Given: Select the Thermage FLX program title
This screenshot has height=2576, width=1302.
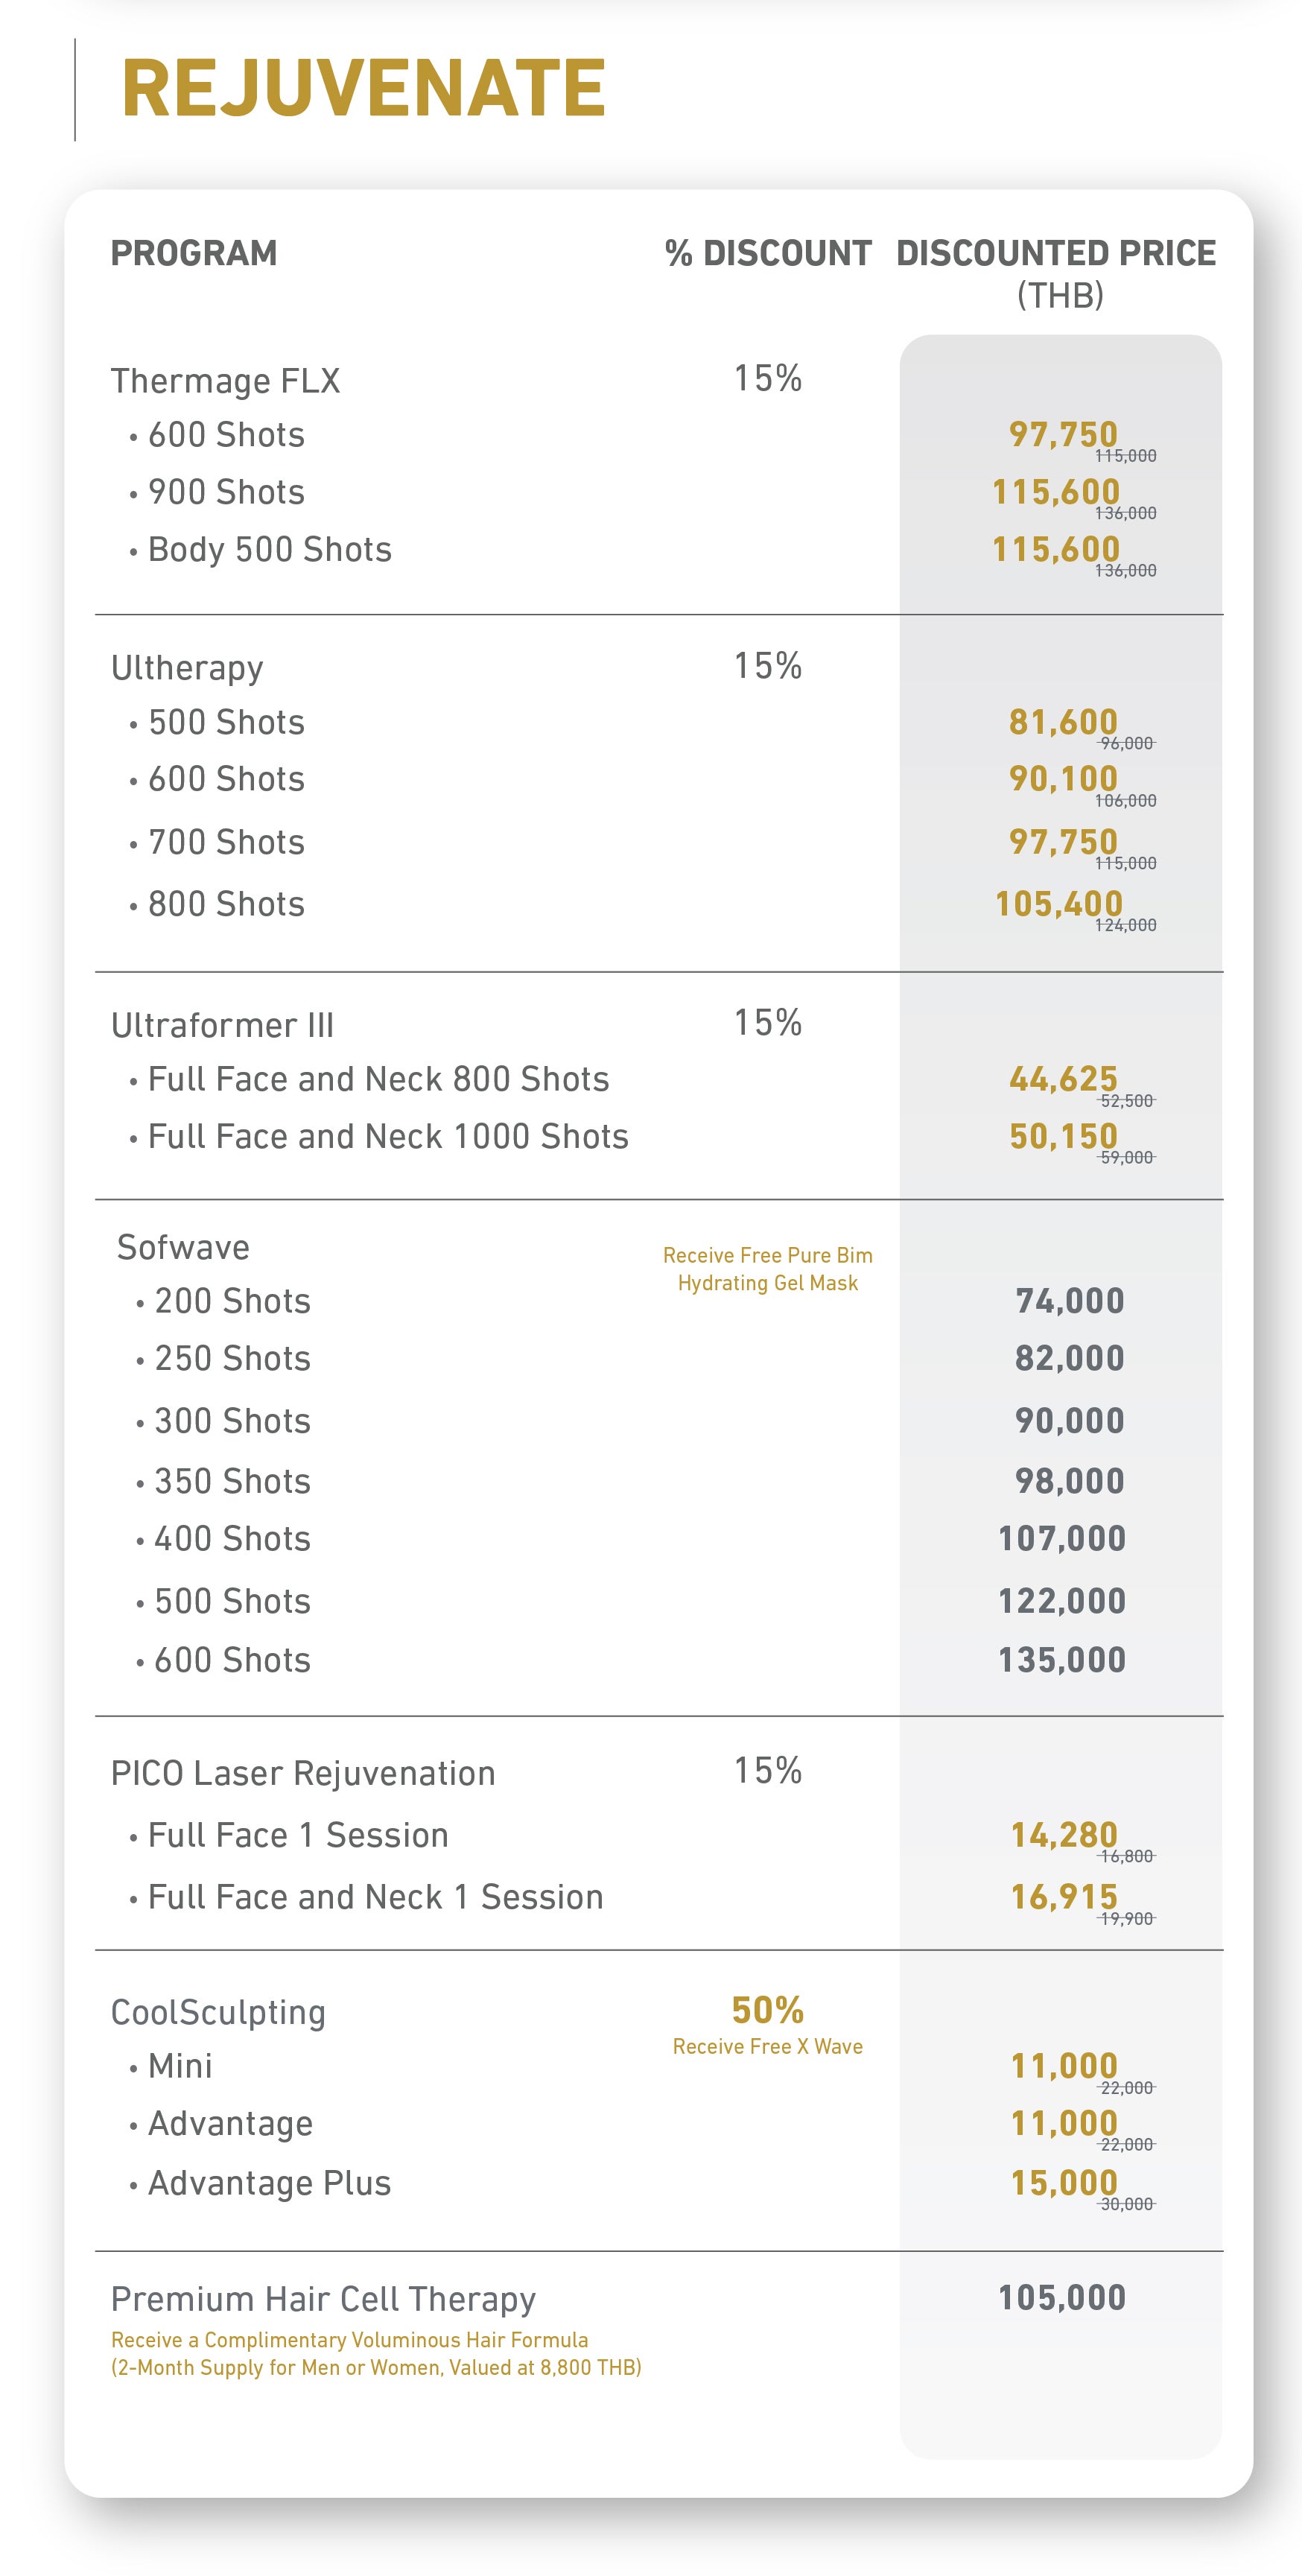Looking at the screenshot, I should (225, 381).
